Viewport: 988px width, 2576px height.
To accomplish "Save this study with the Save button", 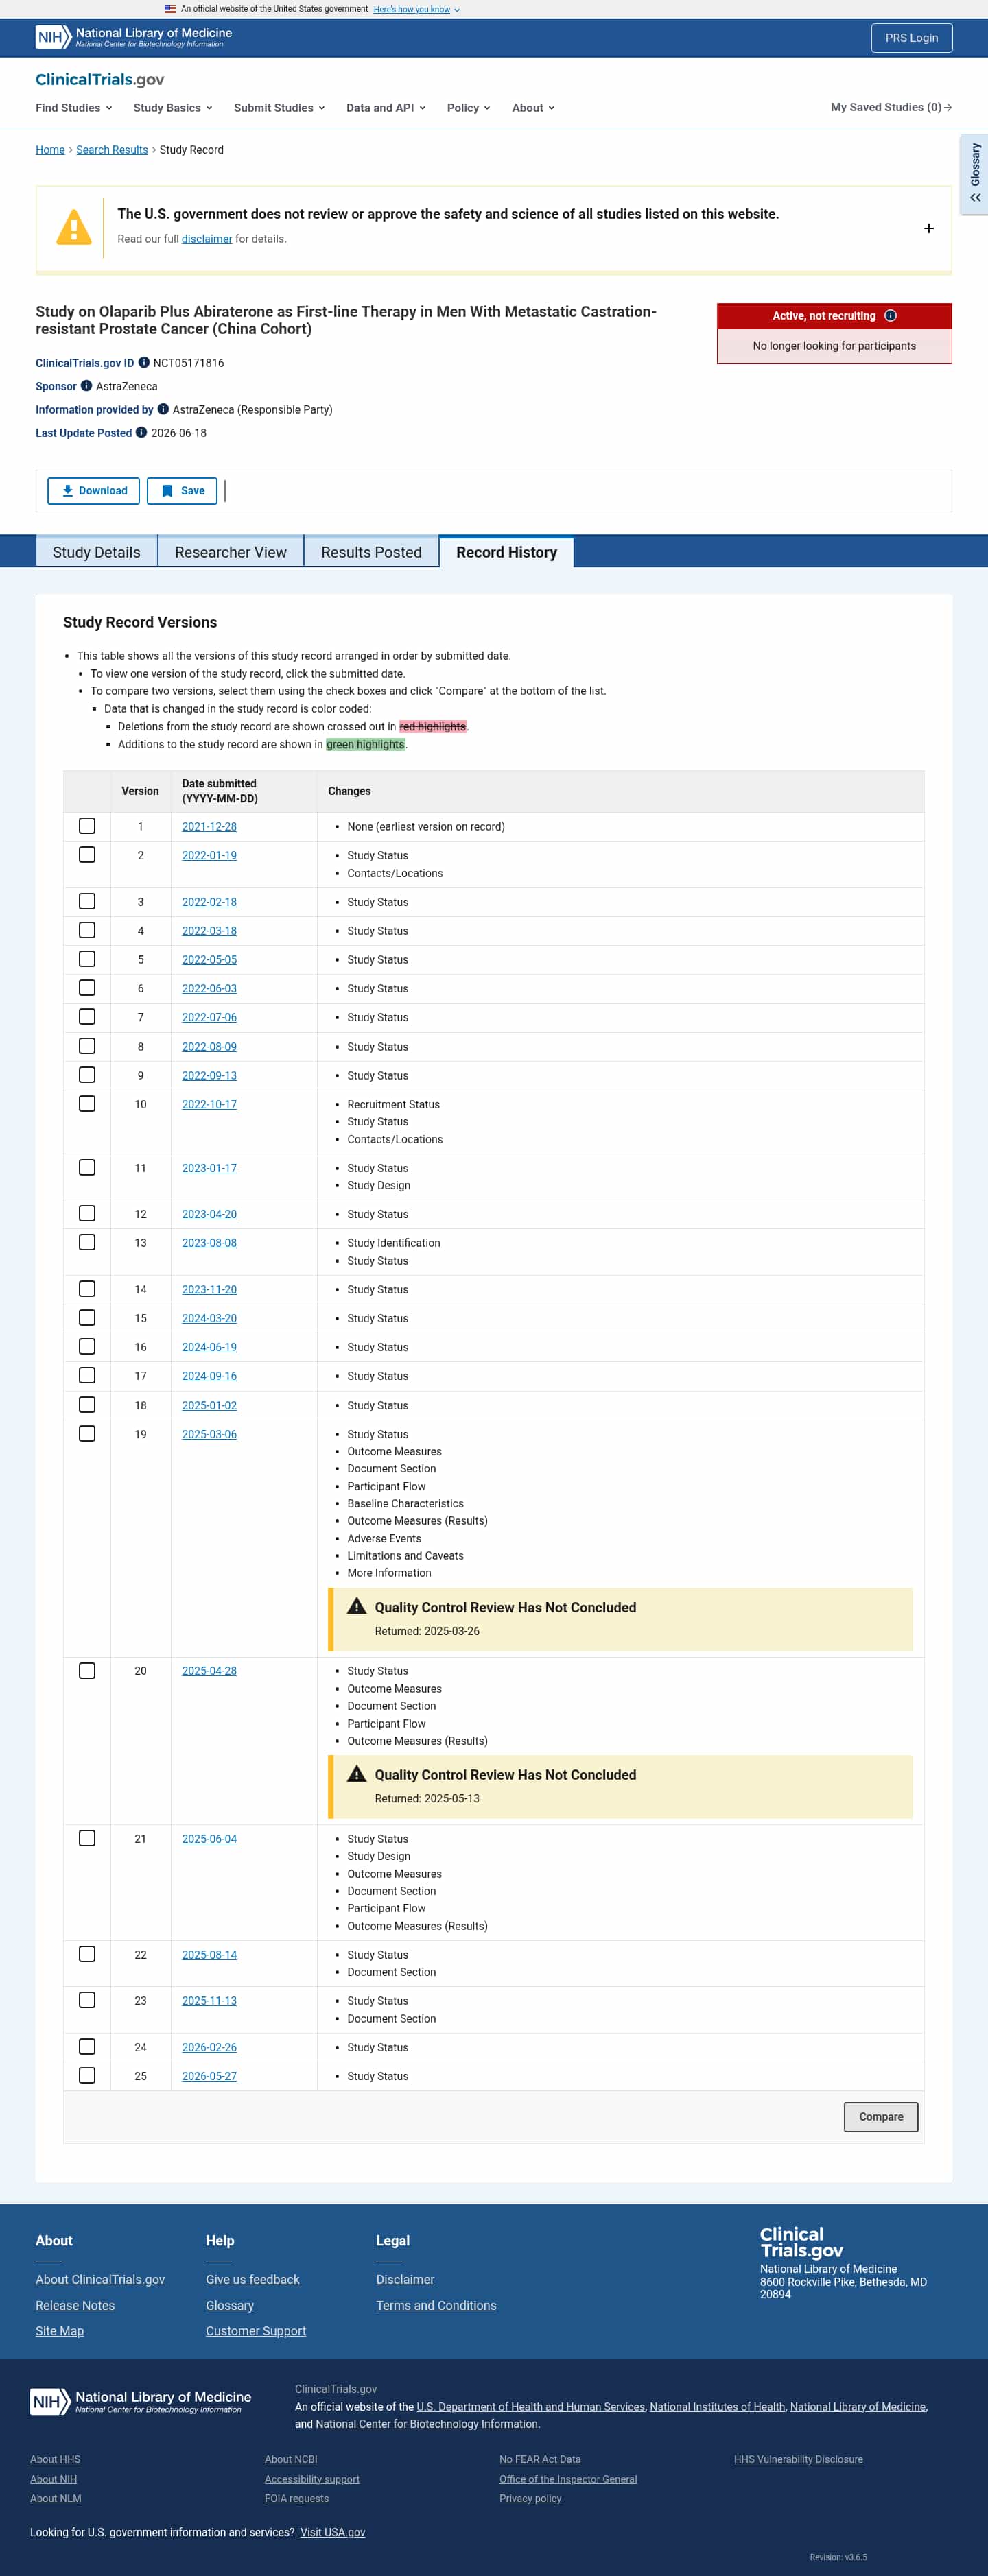I will click(182, 491).
